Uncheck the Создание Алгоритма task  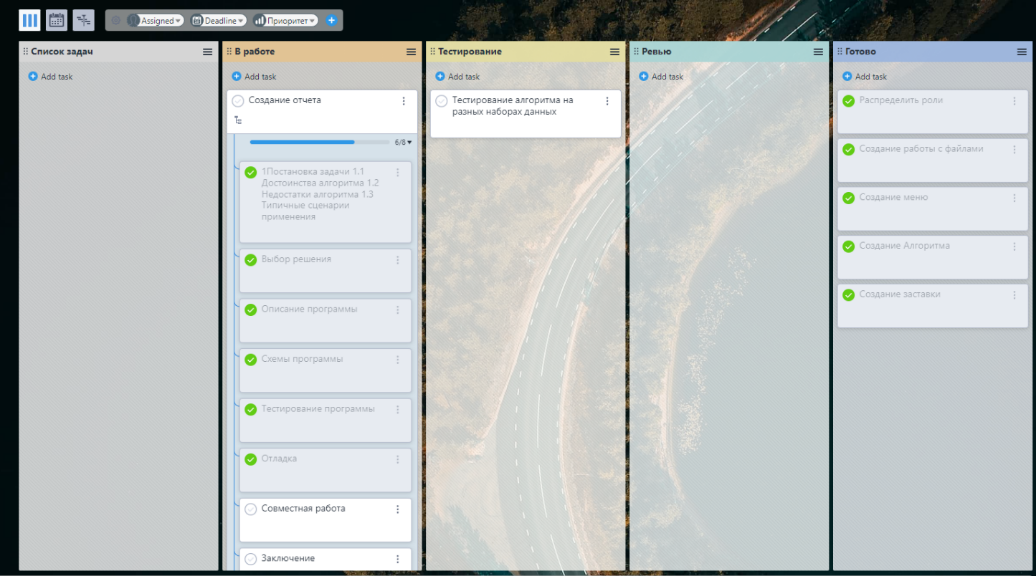pyautogui.click(x=848, y=246)
